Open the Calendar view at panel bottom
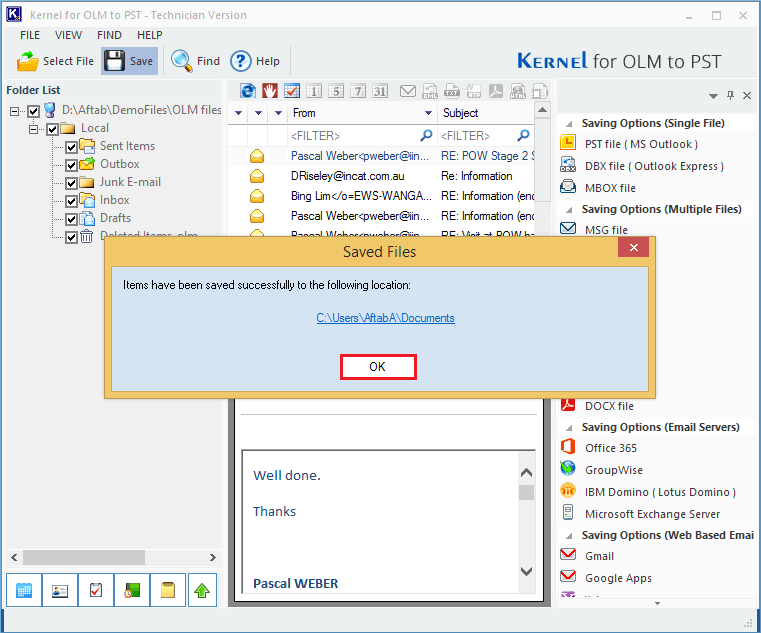This screenshot has width=761, height=633. 24,590
